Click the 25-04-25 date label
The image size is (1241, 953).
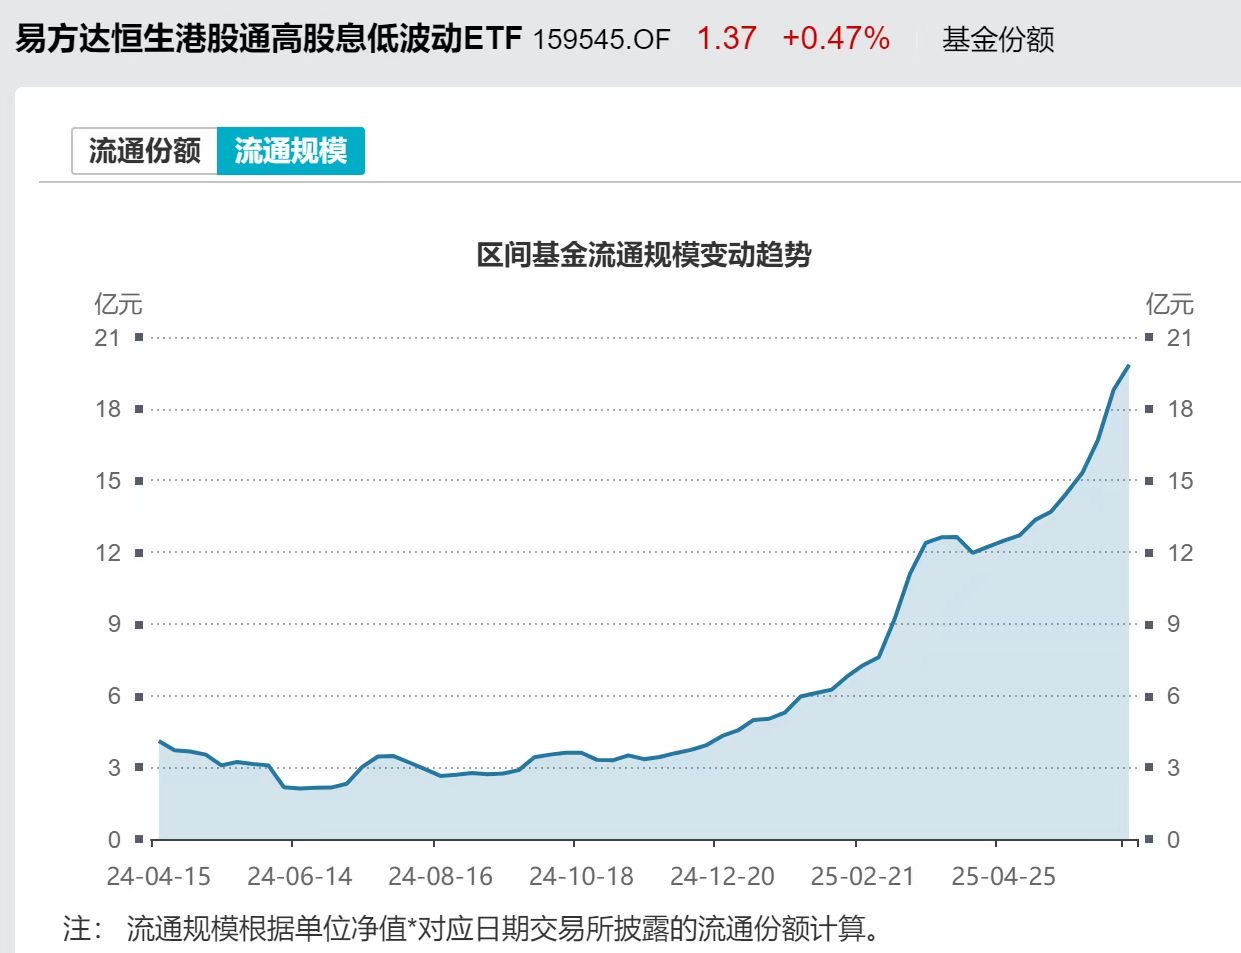(x=1004, y=877)
